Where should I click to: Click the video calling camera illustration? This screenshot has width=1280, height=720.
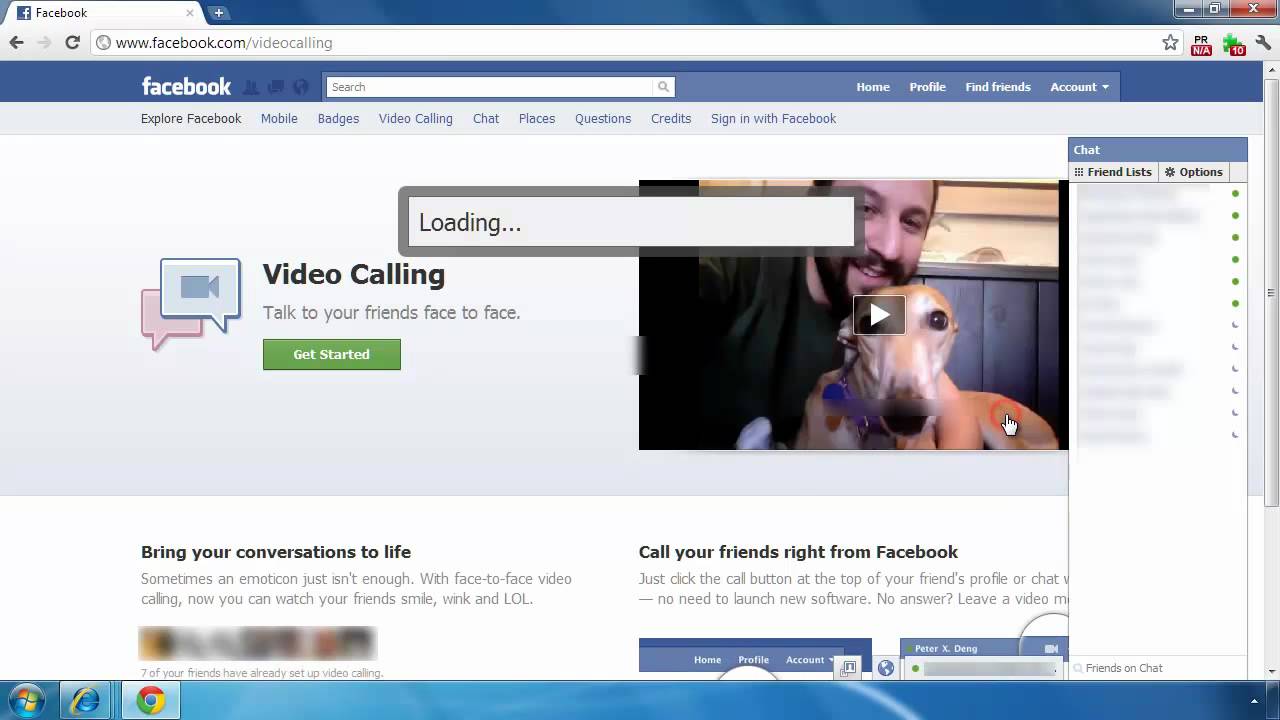192,304
